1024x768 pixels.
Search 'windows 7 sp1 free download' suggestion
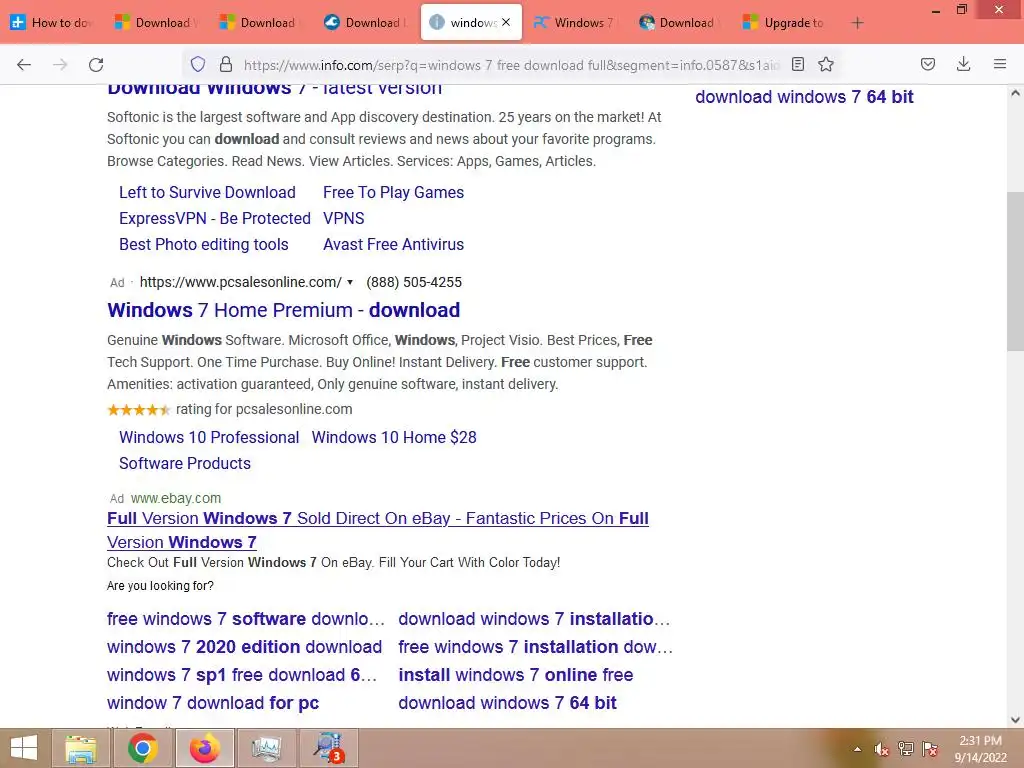click(x=242, y=675)
